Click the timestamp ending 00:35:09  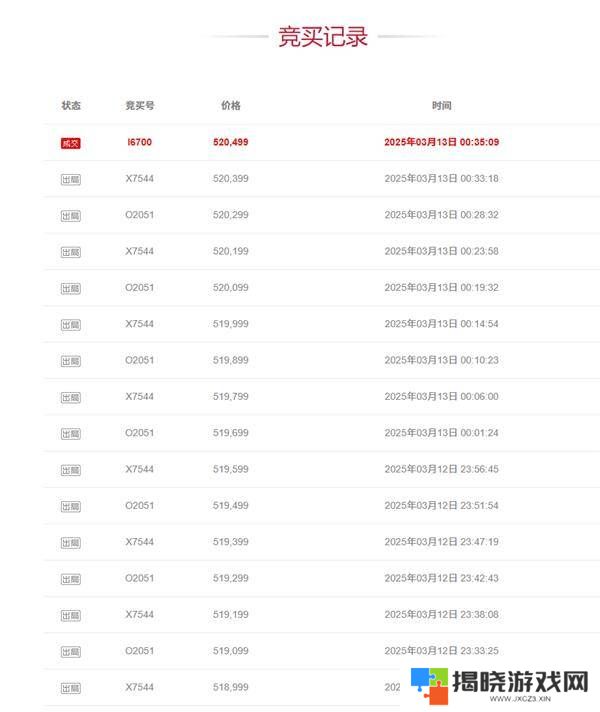click(441, 142)
